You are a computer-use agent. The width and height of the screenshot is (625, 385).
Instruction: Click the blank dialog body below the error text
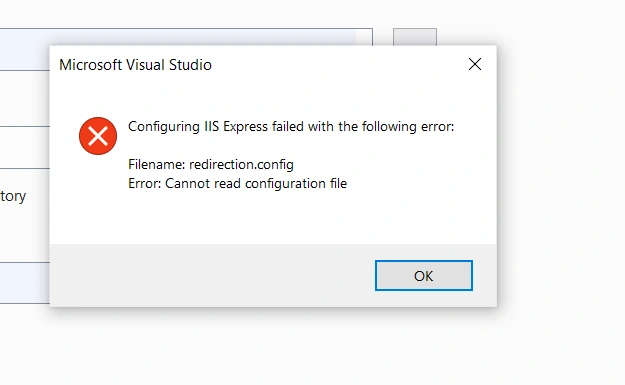273,217
